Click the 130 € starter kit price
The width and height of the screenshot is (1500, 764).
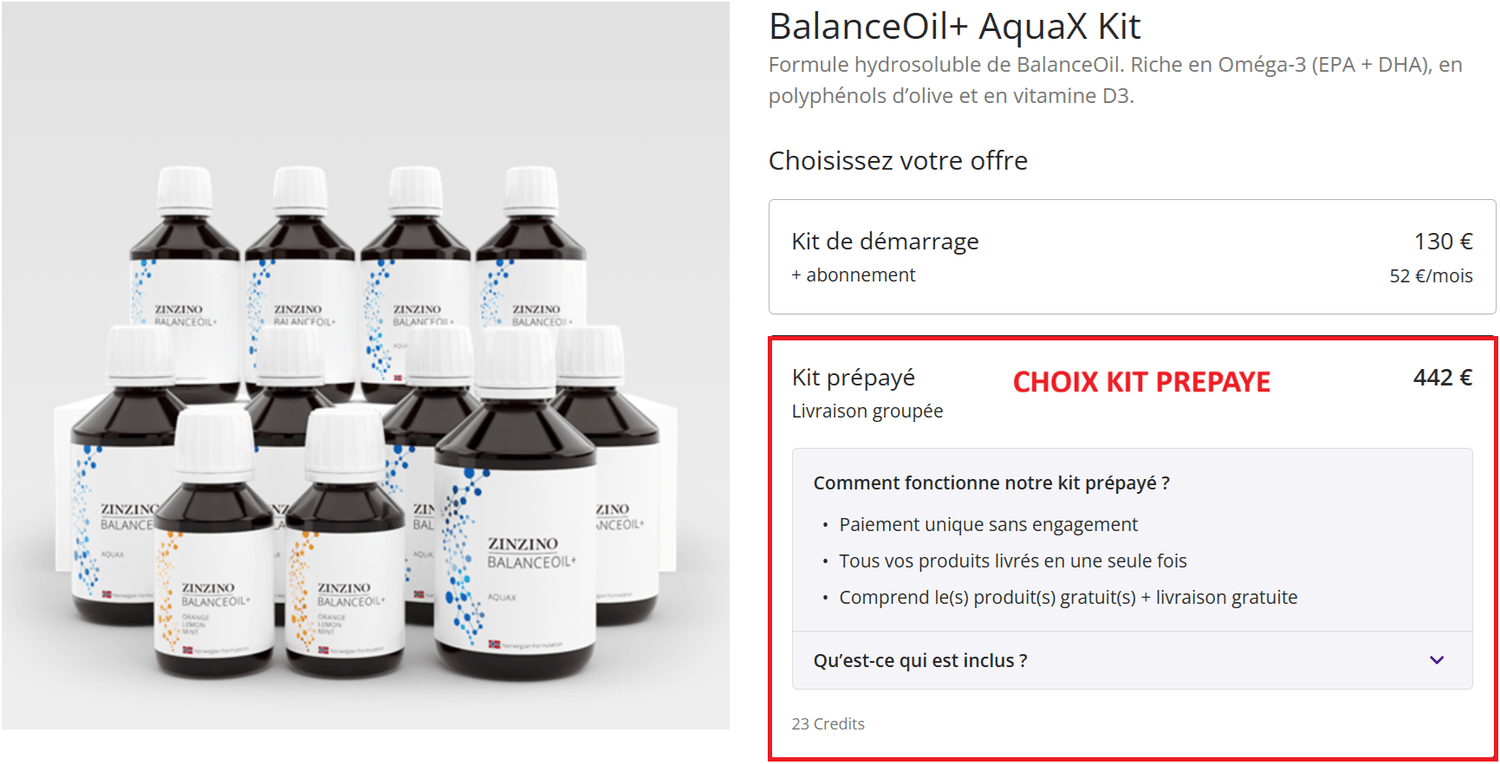[1443, 242]
